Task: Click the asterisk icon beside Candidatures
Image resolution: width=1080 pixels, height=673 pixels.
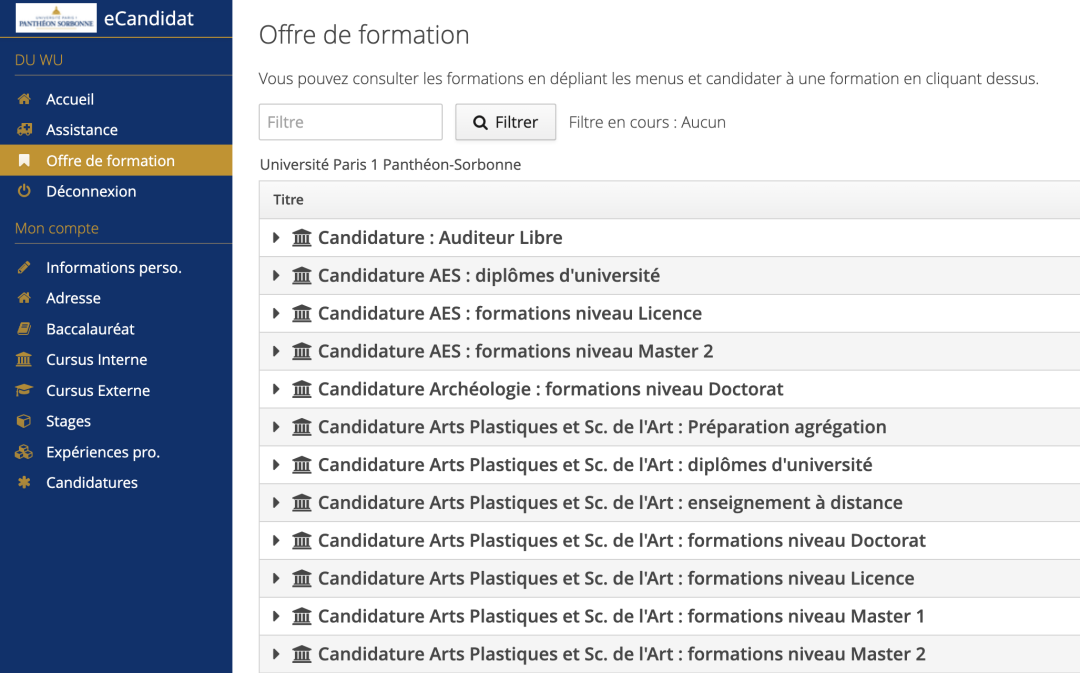Action: 24,483
